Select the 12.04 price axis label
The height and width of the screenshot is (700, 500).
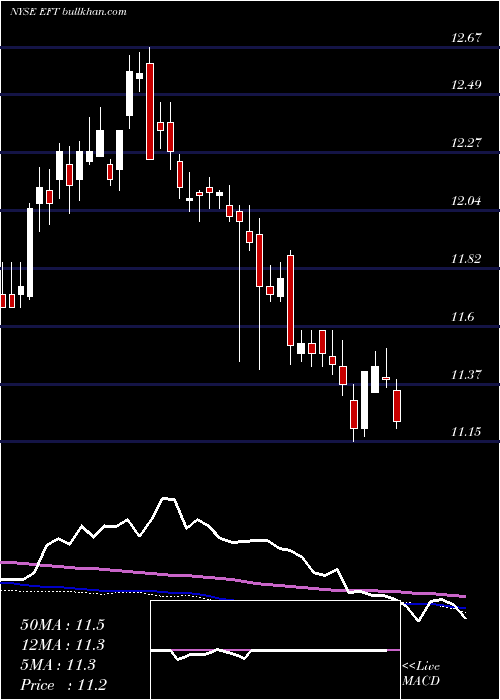(466, 201)
